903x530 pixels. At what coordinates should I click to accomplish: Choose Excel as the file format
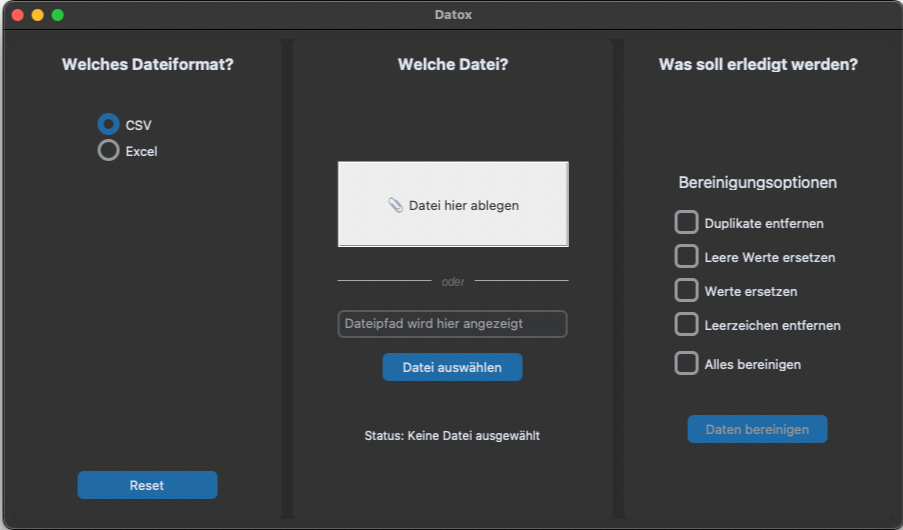point(108,151)
